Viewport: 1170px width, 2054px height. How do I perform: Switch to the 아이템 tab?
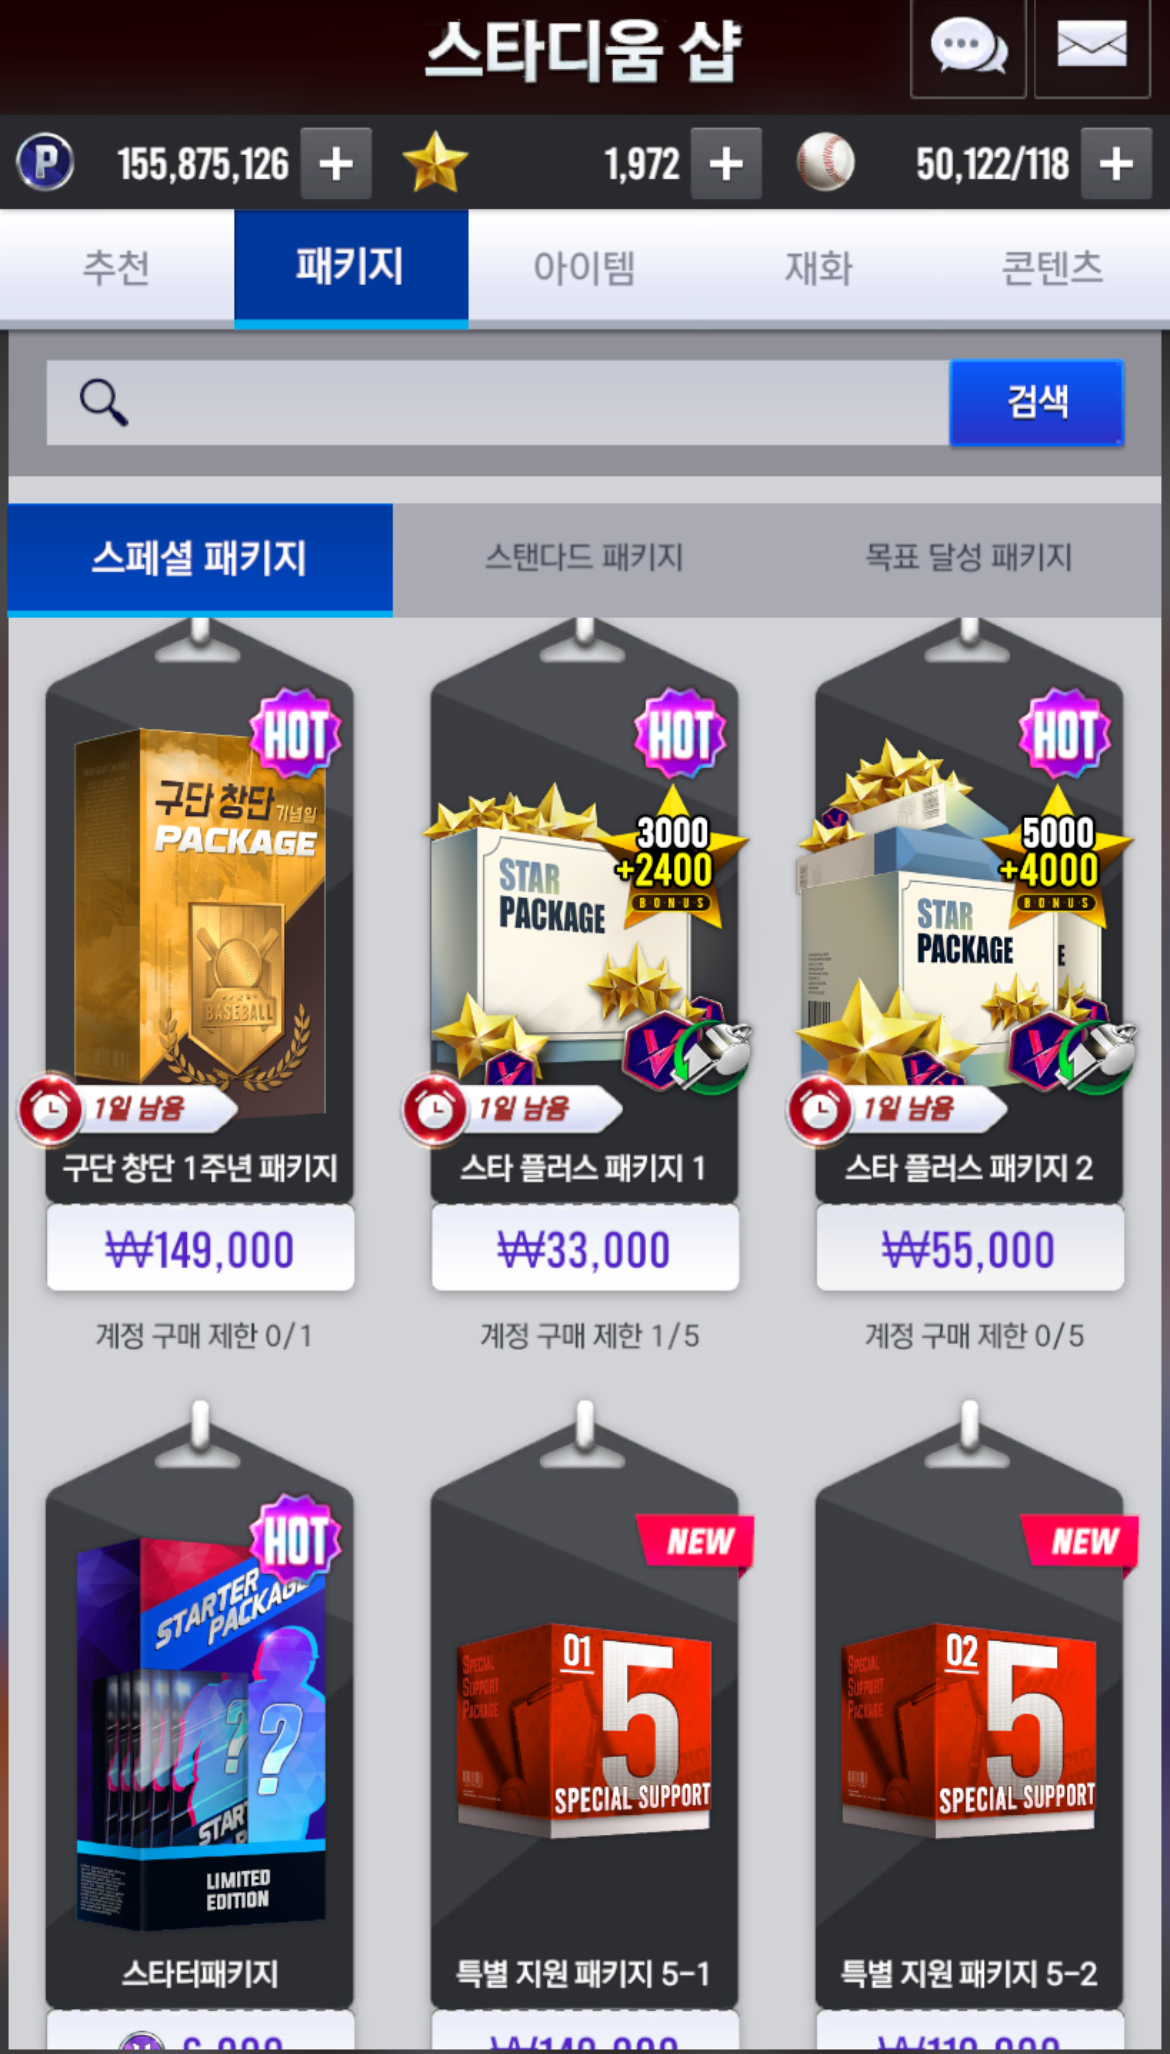point(585,267)
